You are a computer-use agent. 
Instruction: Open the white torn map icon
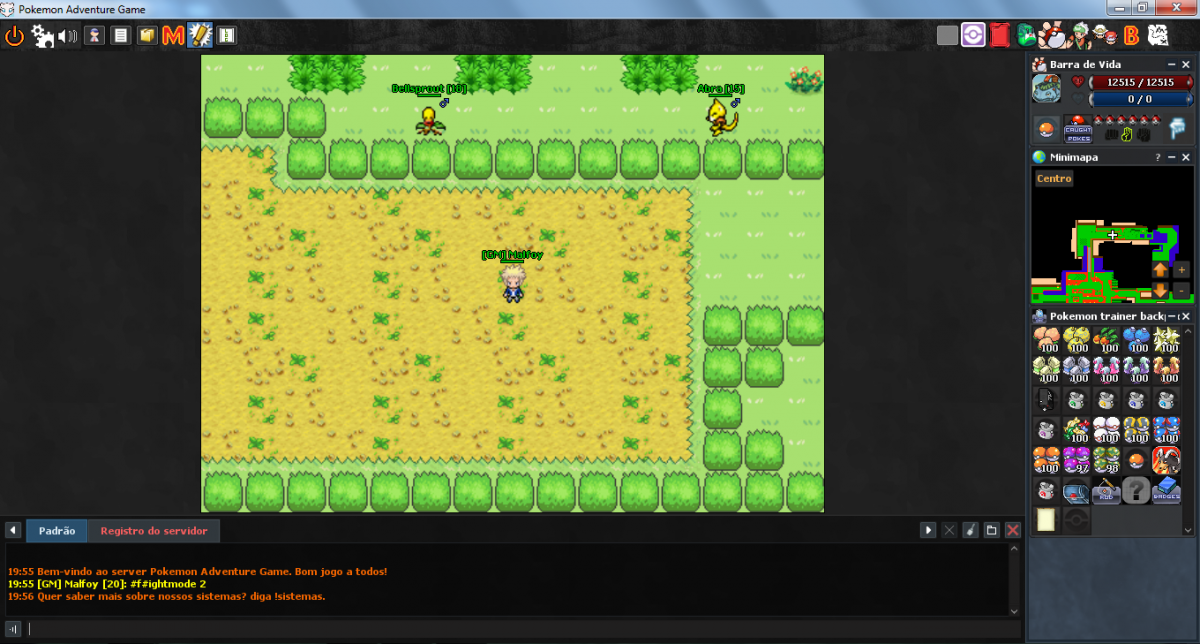1157,36
